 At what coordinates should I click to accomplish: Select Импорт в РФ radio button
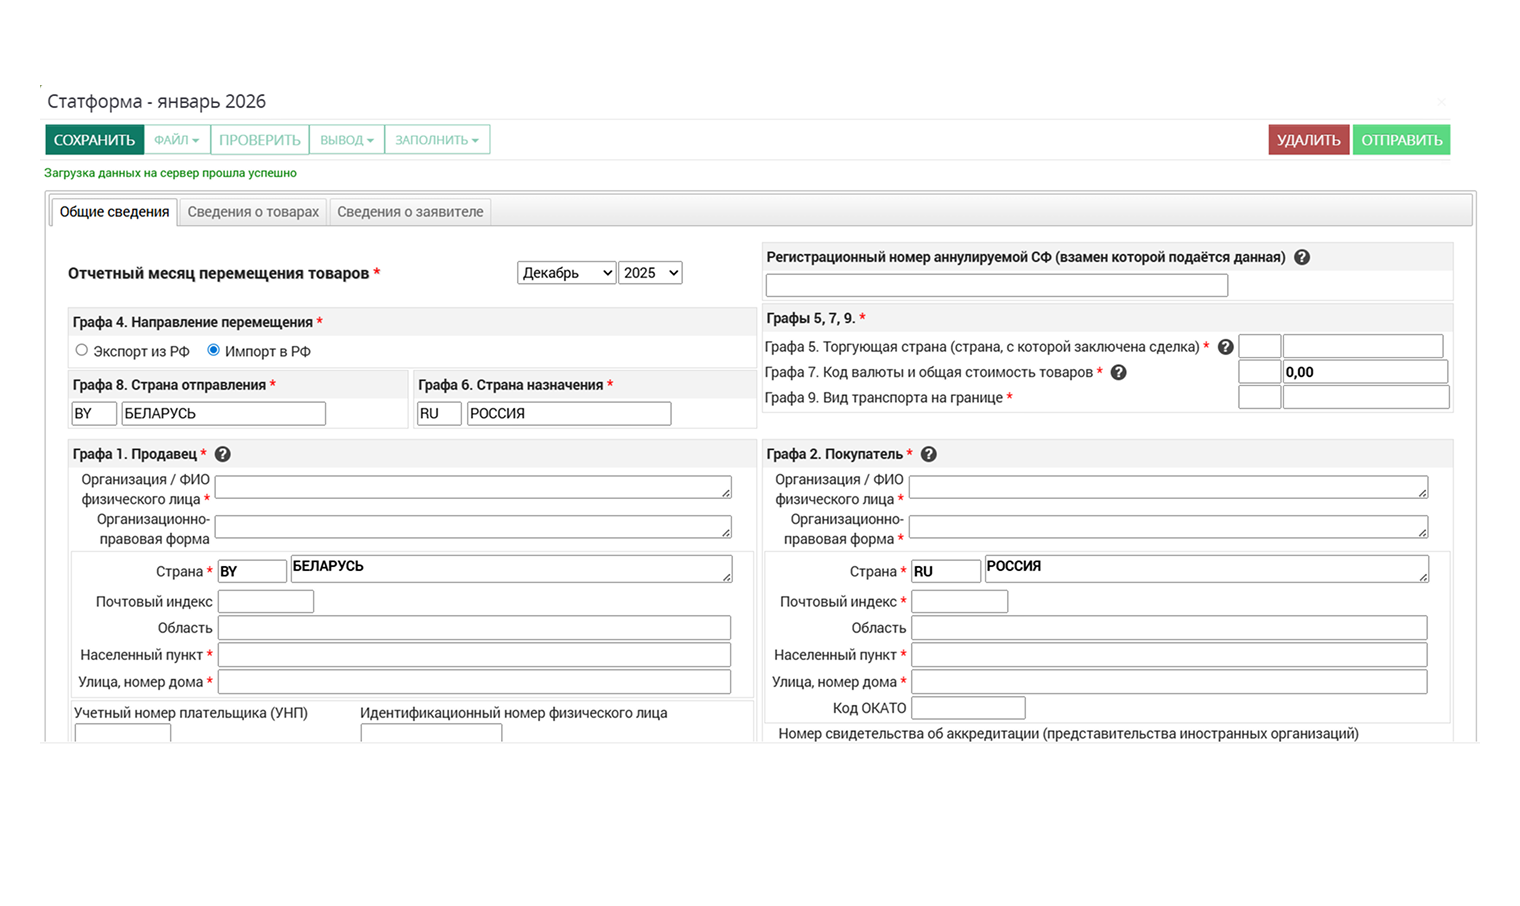pos(213,350)
